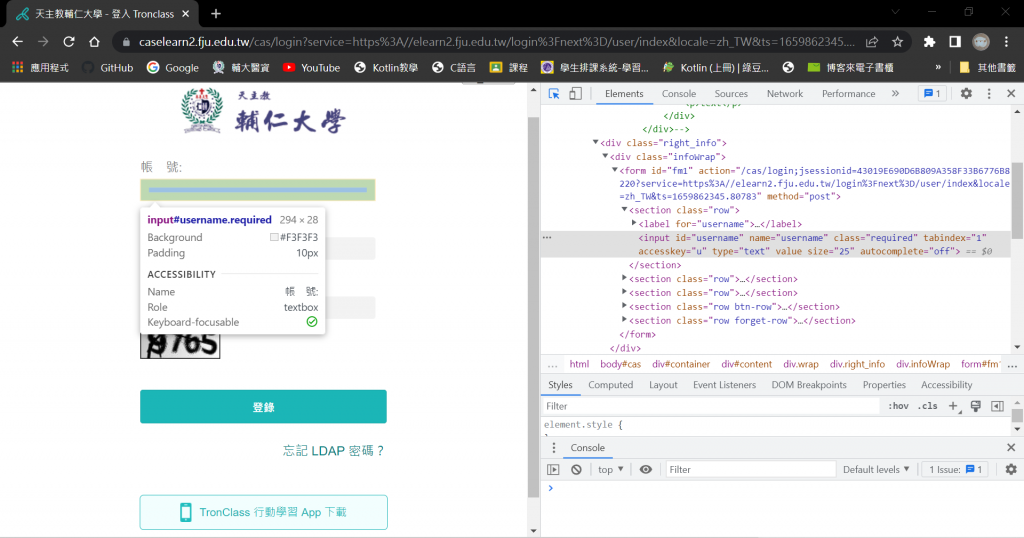
Task: Open the Network tab
Action: pyautogui.click(x=784, y=94)
